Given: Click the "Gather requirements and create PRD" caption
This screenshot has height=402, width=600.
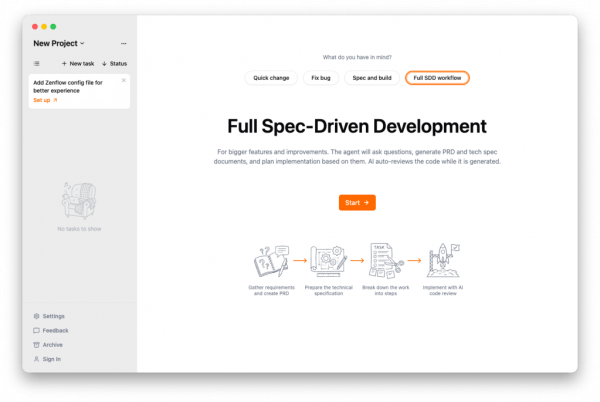Looking at the screenshot, I should tap(271, 291).
